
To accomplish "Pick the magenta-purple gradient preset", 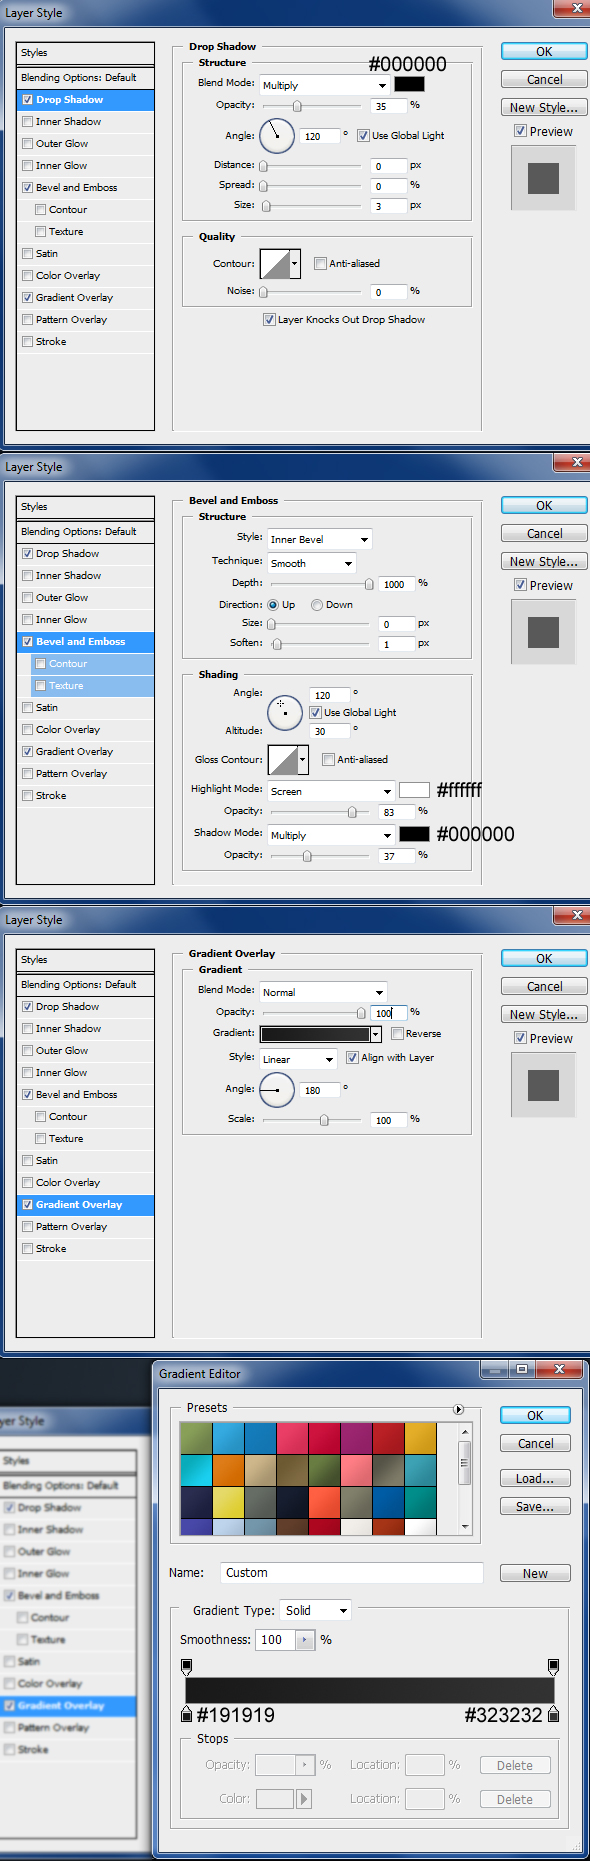I will point(356,1438).
